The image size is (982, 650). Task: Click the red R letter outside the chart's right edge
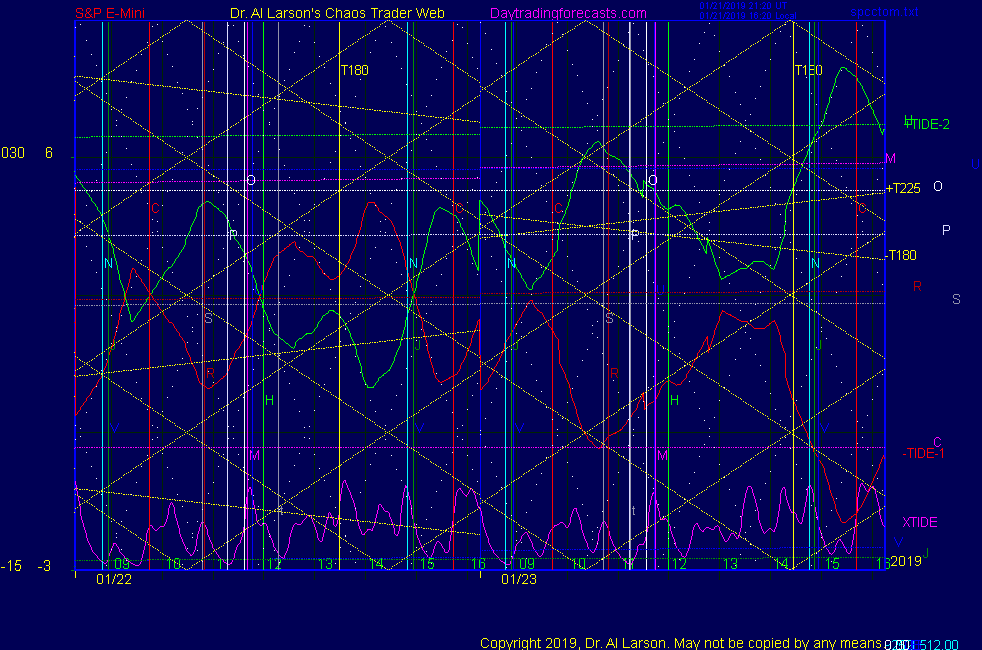click(917, 287)
